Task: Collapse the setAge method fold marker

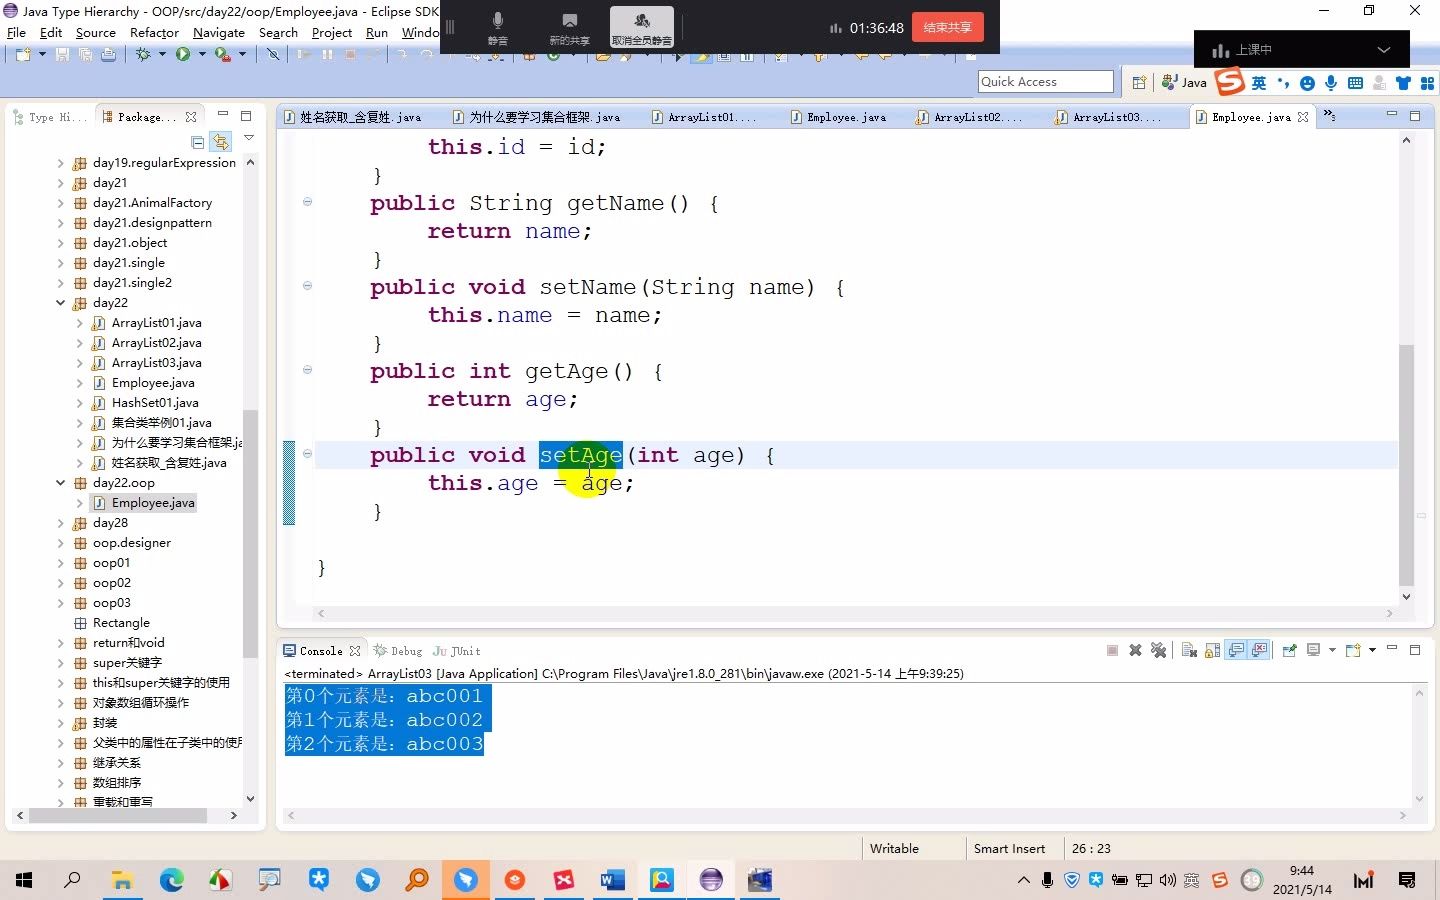Action: click(x=307, y=454)
